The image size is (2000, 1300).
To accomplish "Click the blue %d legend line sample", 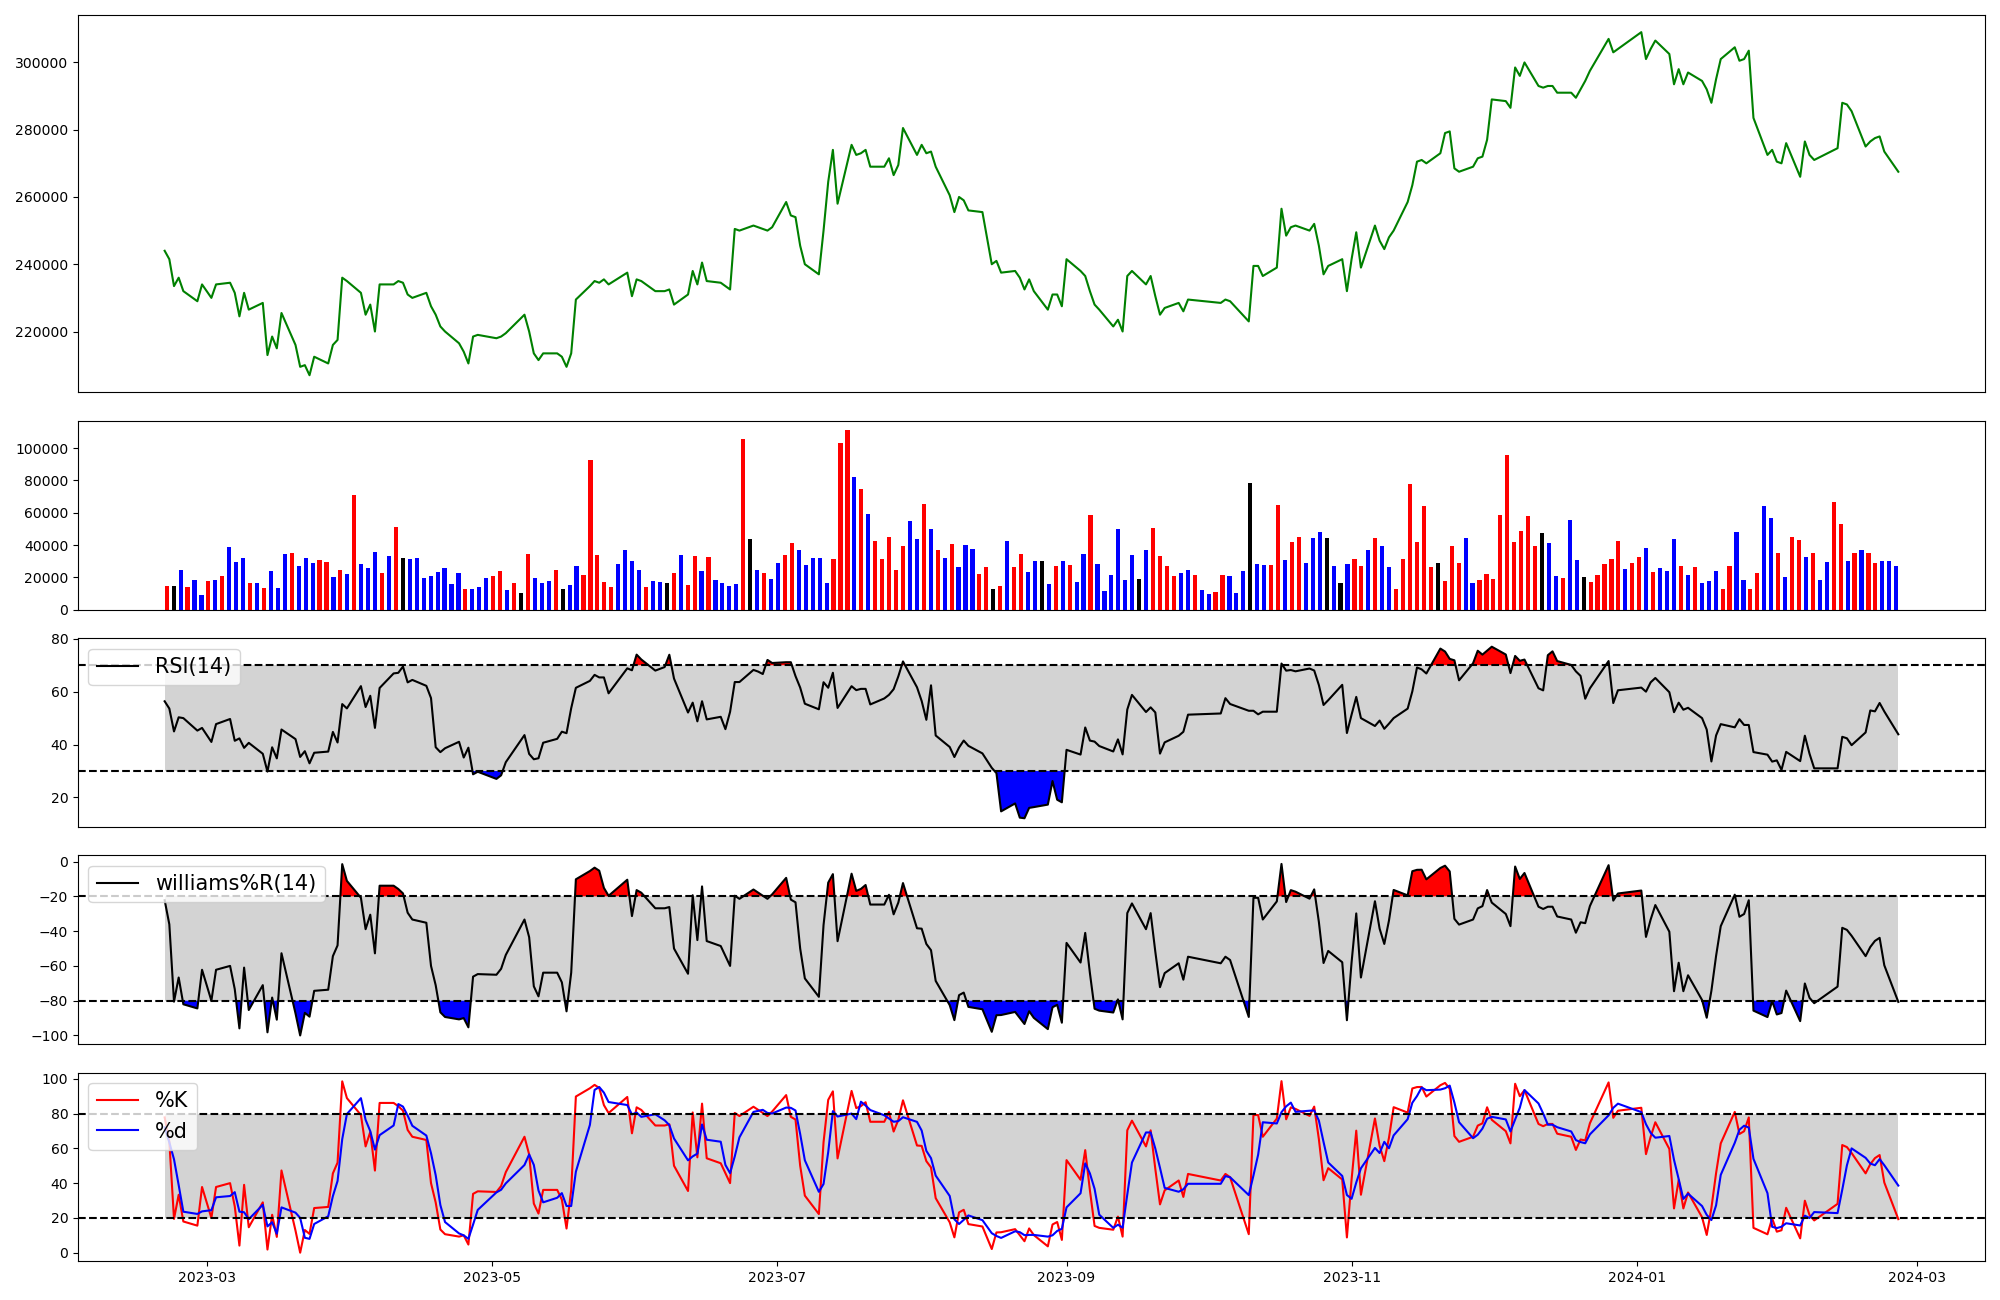I will (117, 1131).
